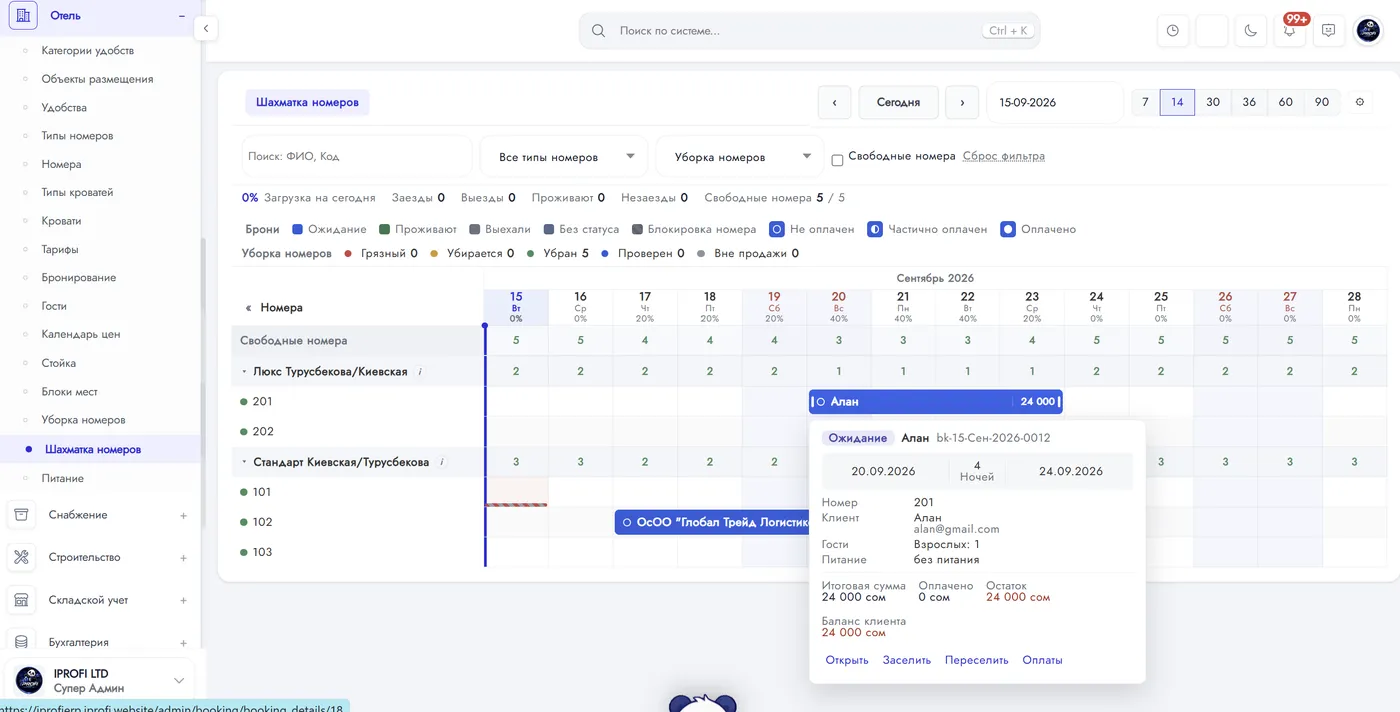Image resolution: width=1400 pixels, height=712 pixels.
Task: Select the Алан booking bar in room 201
Action: click(x=935, y=402)
